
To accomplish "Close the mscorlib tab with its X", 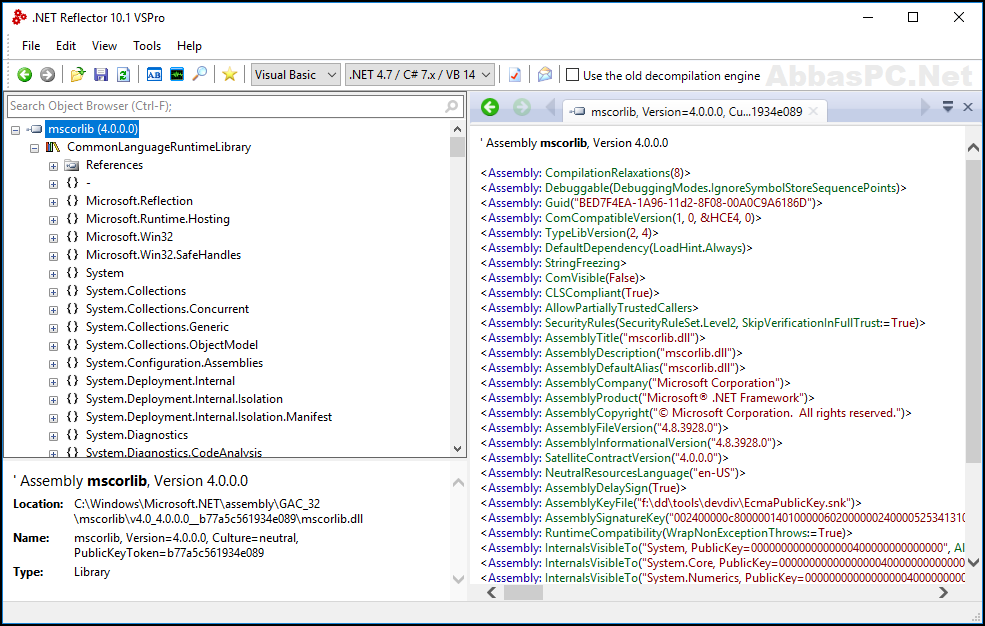I will pyautogui.click(x=814, y=111).
